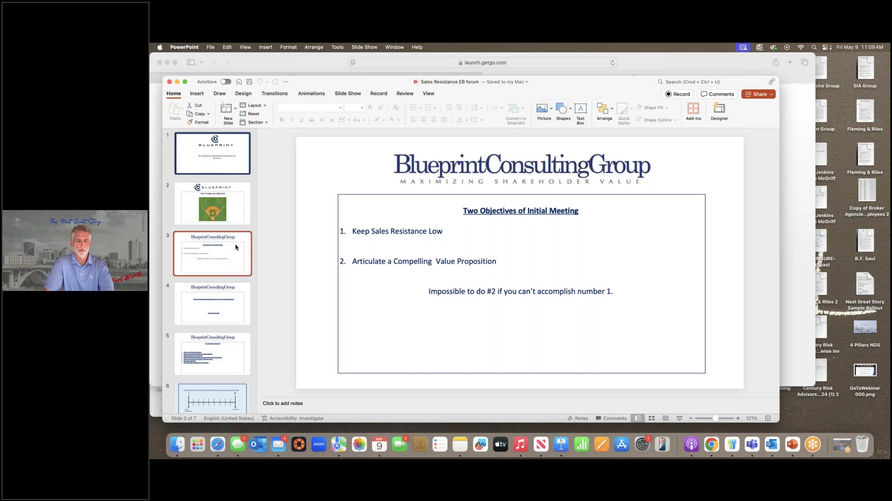Reset the slide layout

250,114
